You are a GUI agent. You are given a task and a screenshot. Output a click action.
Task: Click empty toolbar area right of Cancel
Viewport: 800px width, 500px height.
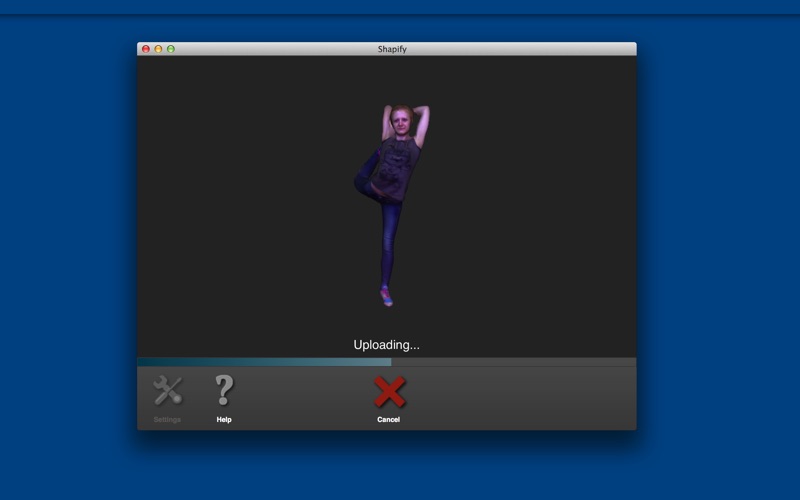pos(530,395)
